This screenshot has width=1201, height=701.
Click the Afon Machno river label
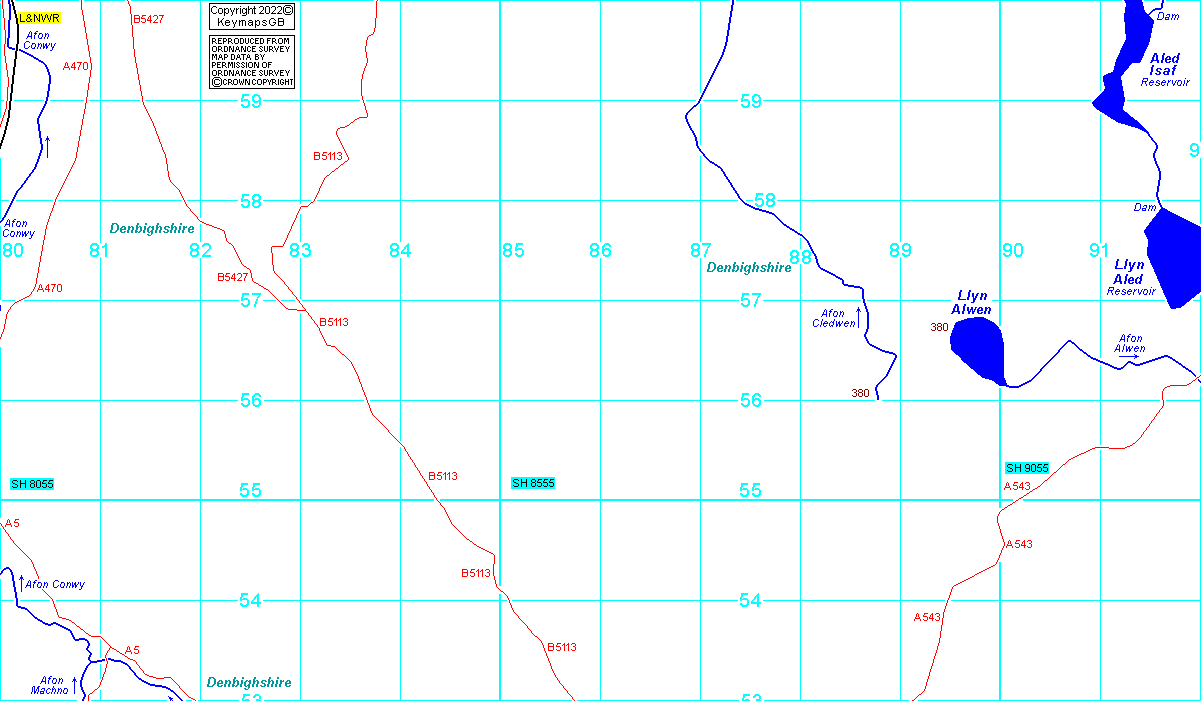click(50, 685)
